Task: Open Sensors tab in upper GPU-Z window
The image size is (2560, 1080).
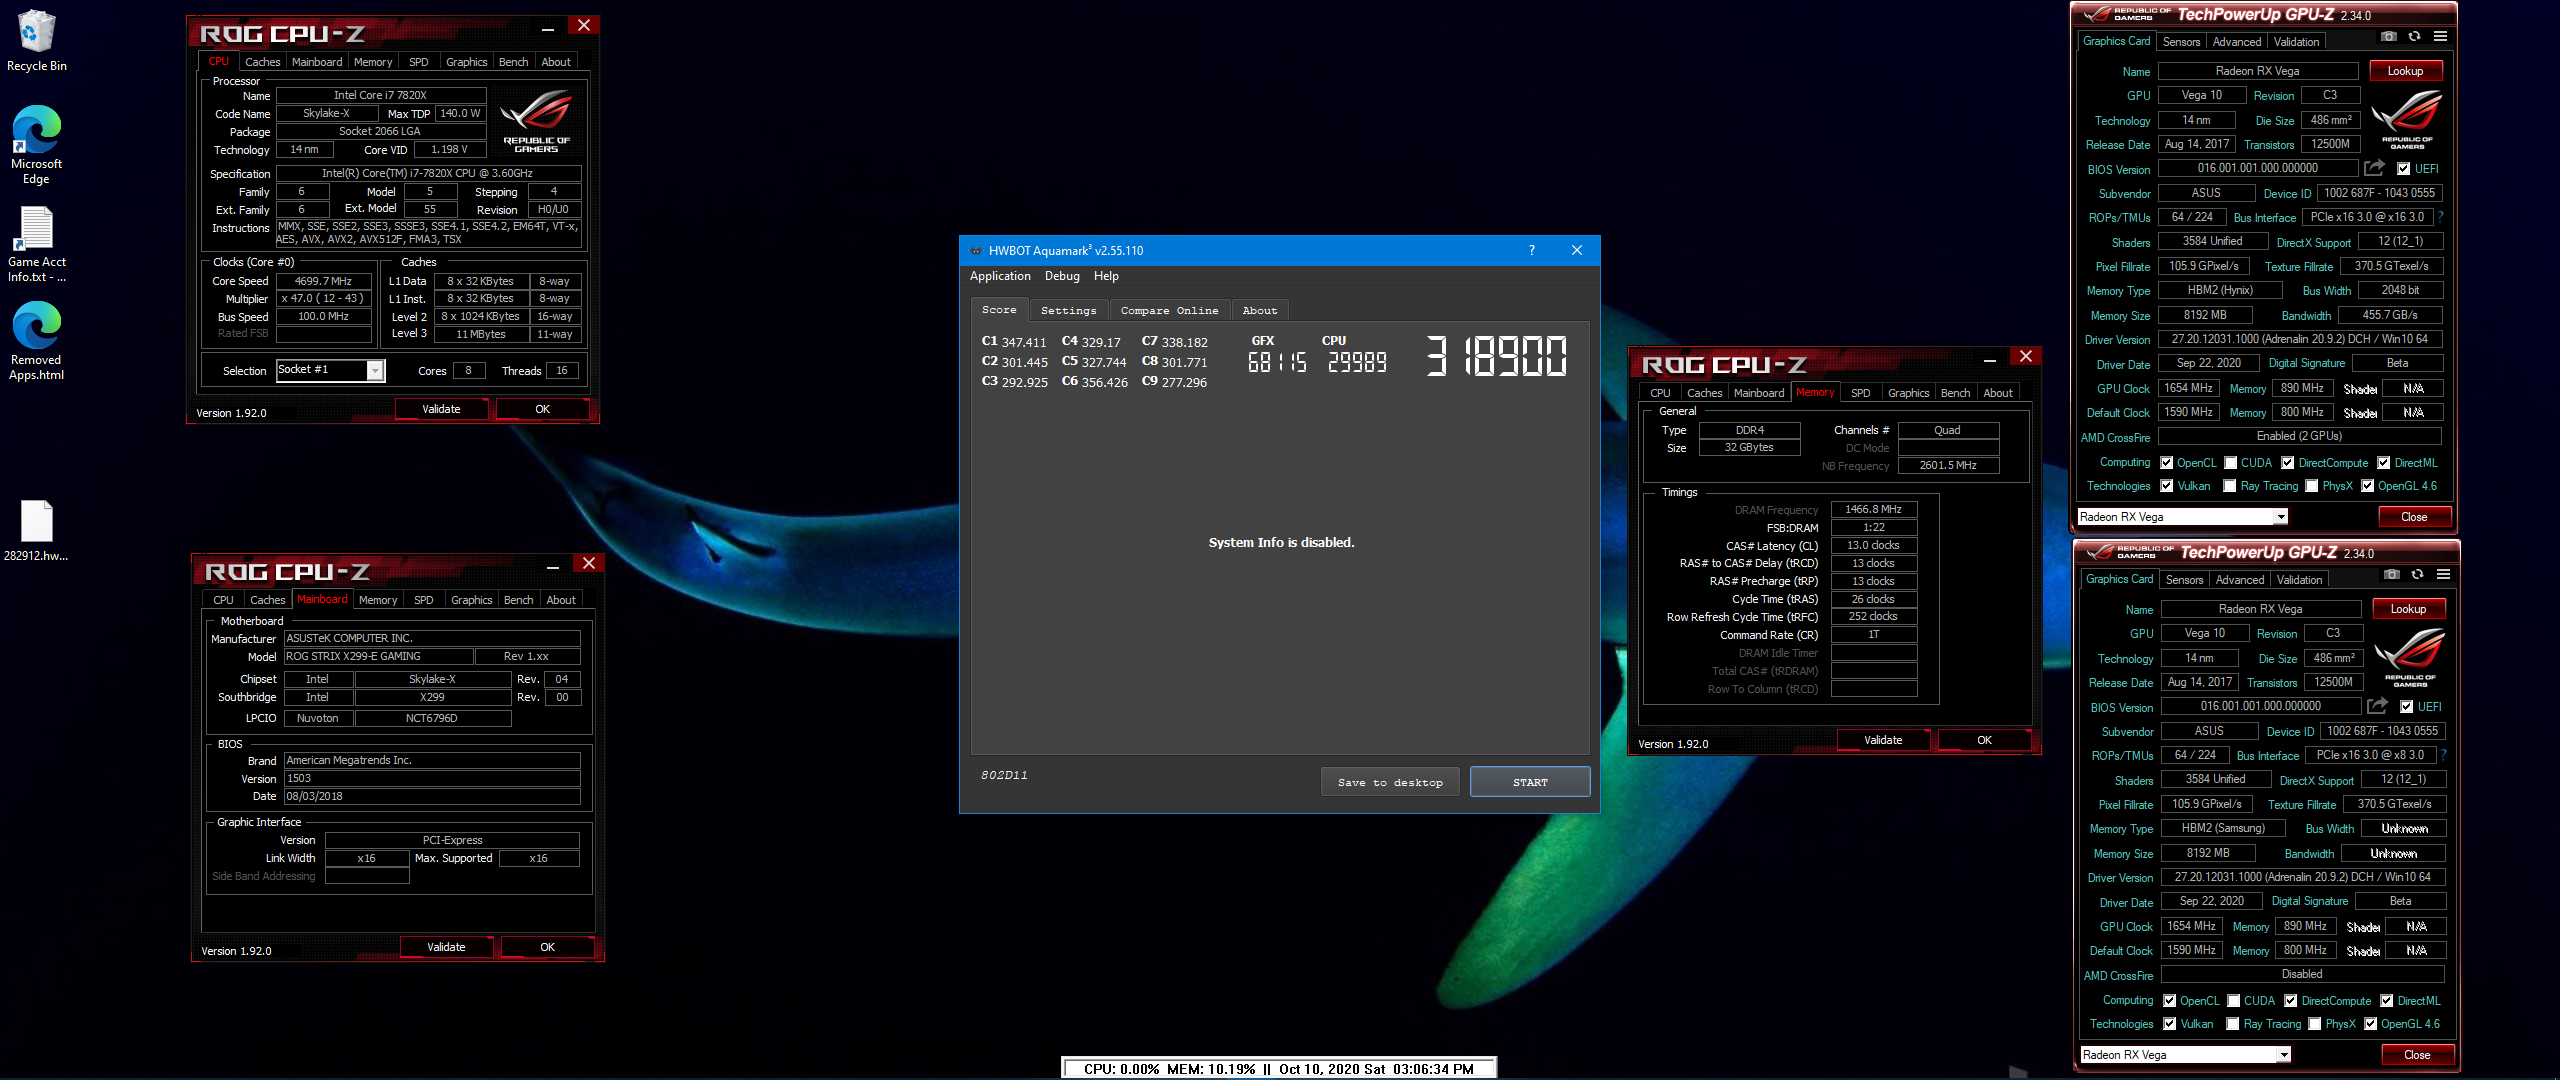Action: pos(2181,42)
